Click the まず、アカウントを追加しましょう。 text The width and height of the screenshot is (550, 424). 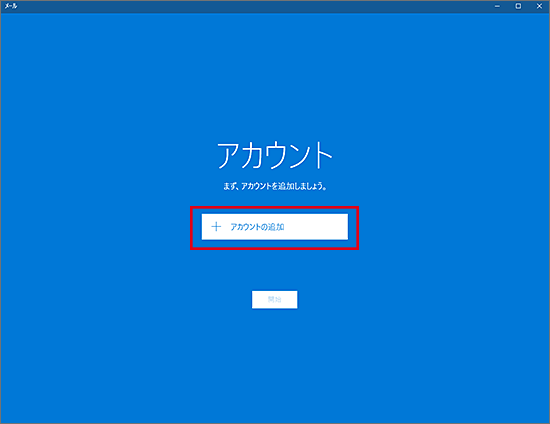click(275, 186)
